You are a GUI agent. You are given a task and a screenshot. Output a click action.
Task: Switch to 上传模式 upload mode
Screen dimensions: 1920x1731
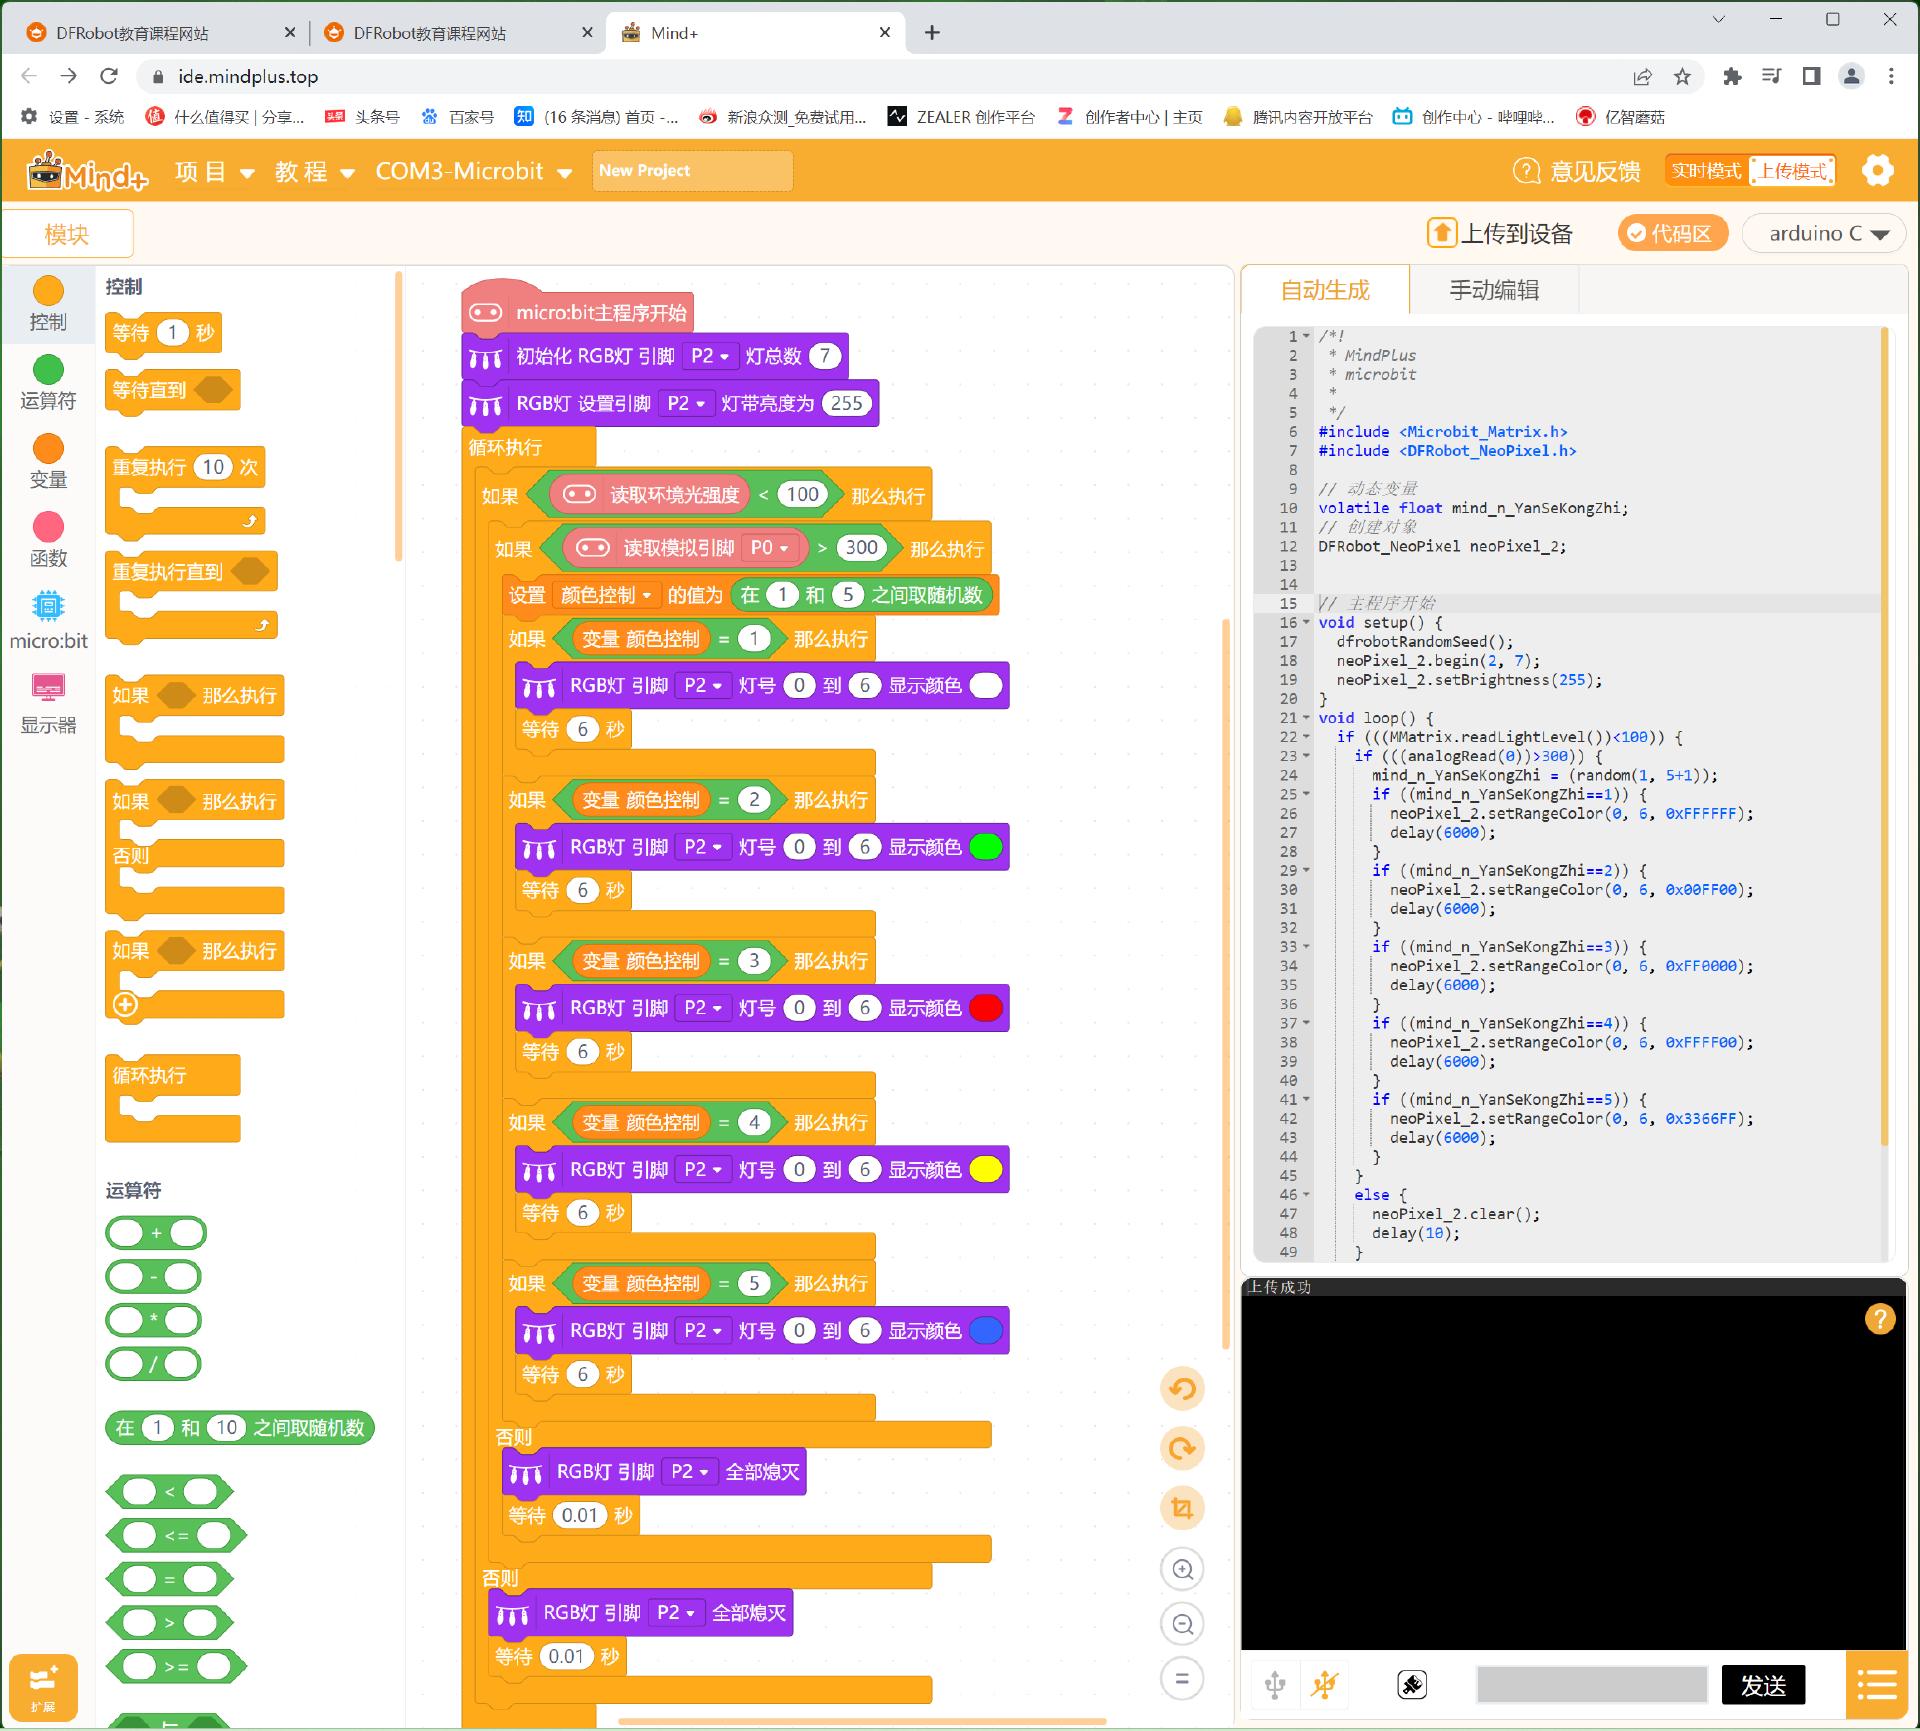[1793, 171]
